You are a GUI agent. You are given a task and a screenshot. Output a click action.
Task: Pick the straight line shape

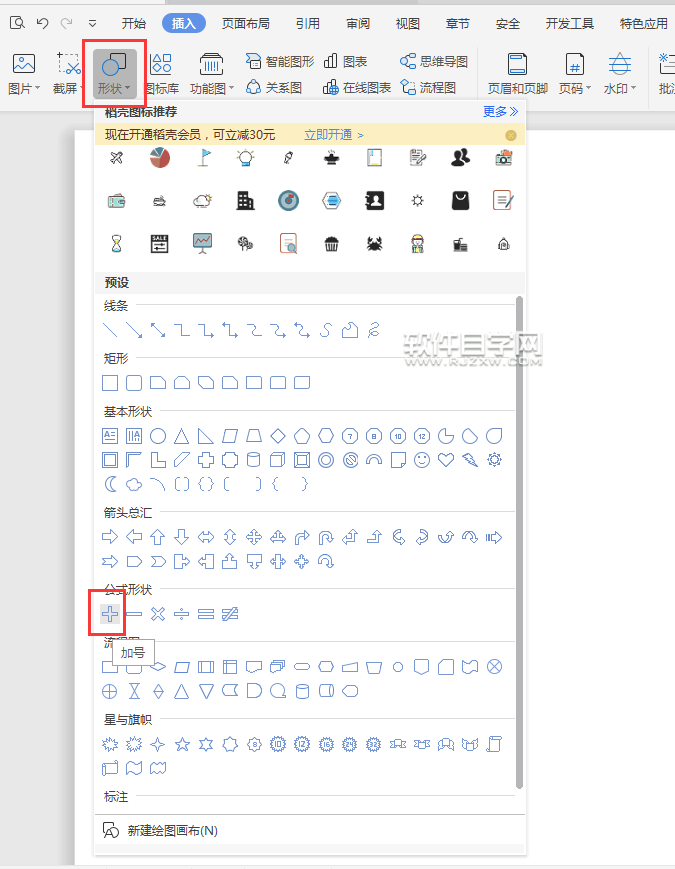click(110, 330)
